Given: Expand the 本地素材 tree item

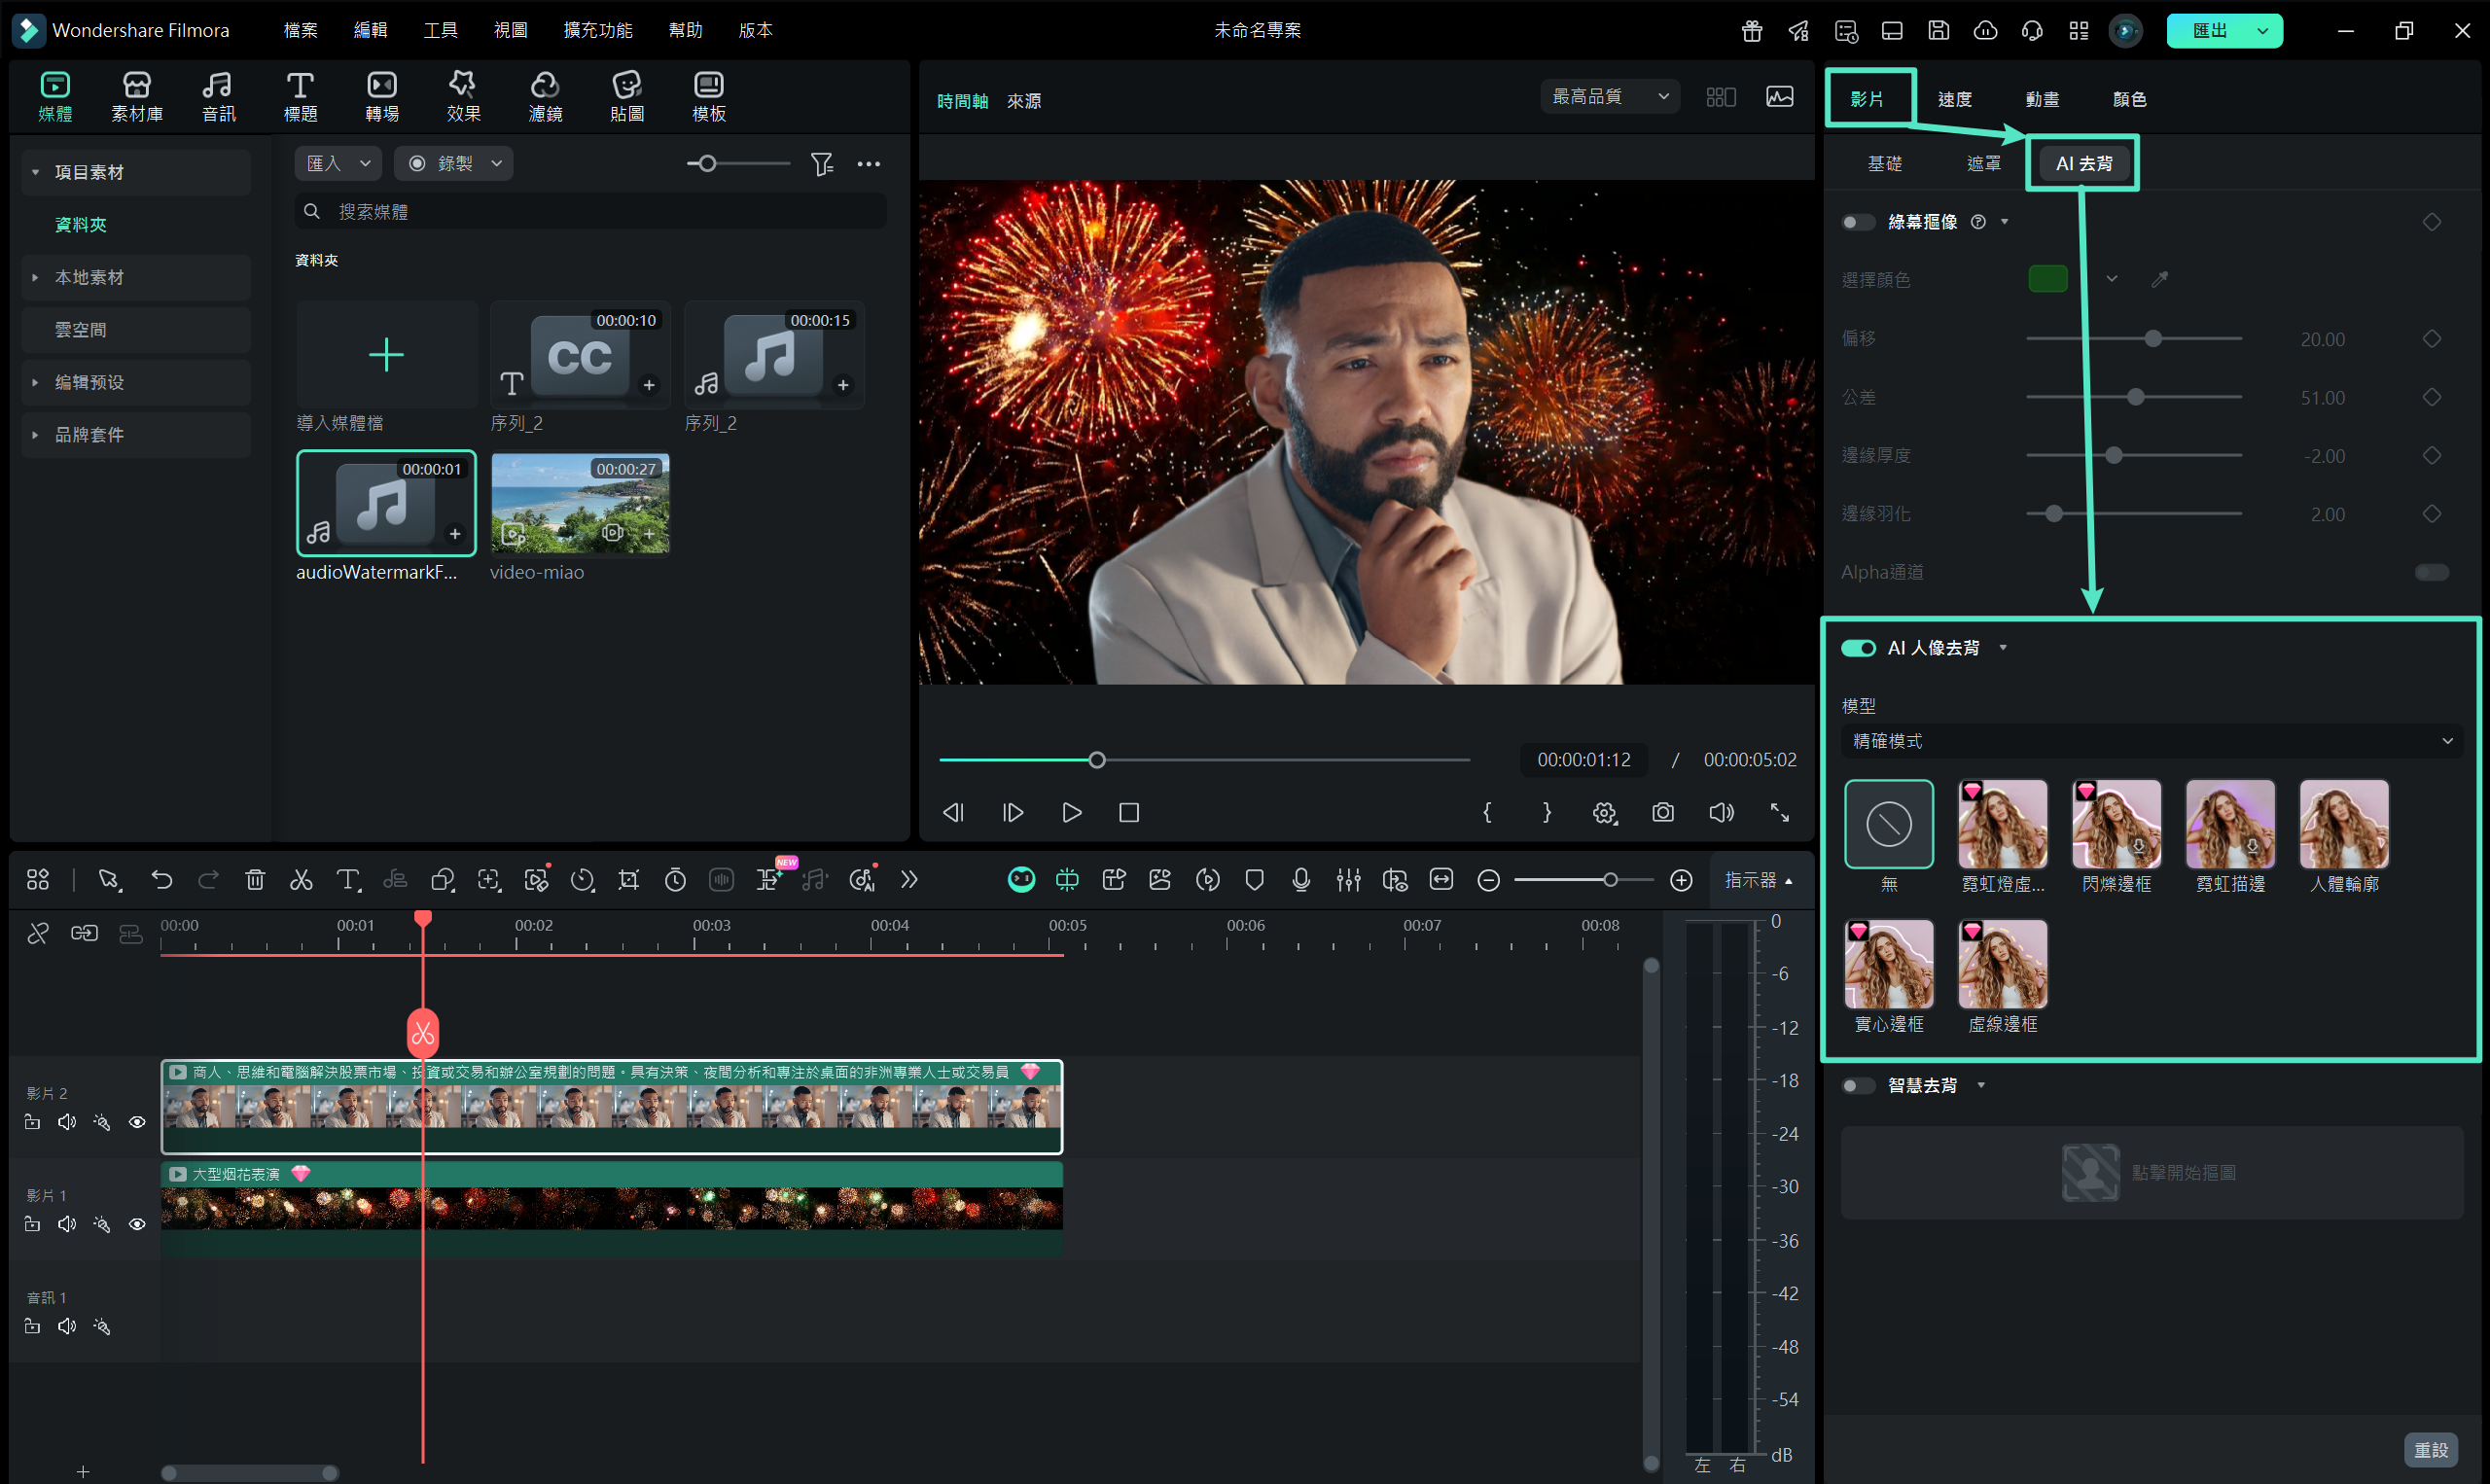Looking at the screenshot, I should tap(36, 277).
